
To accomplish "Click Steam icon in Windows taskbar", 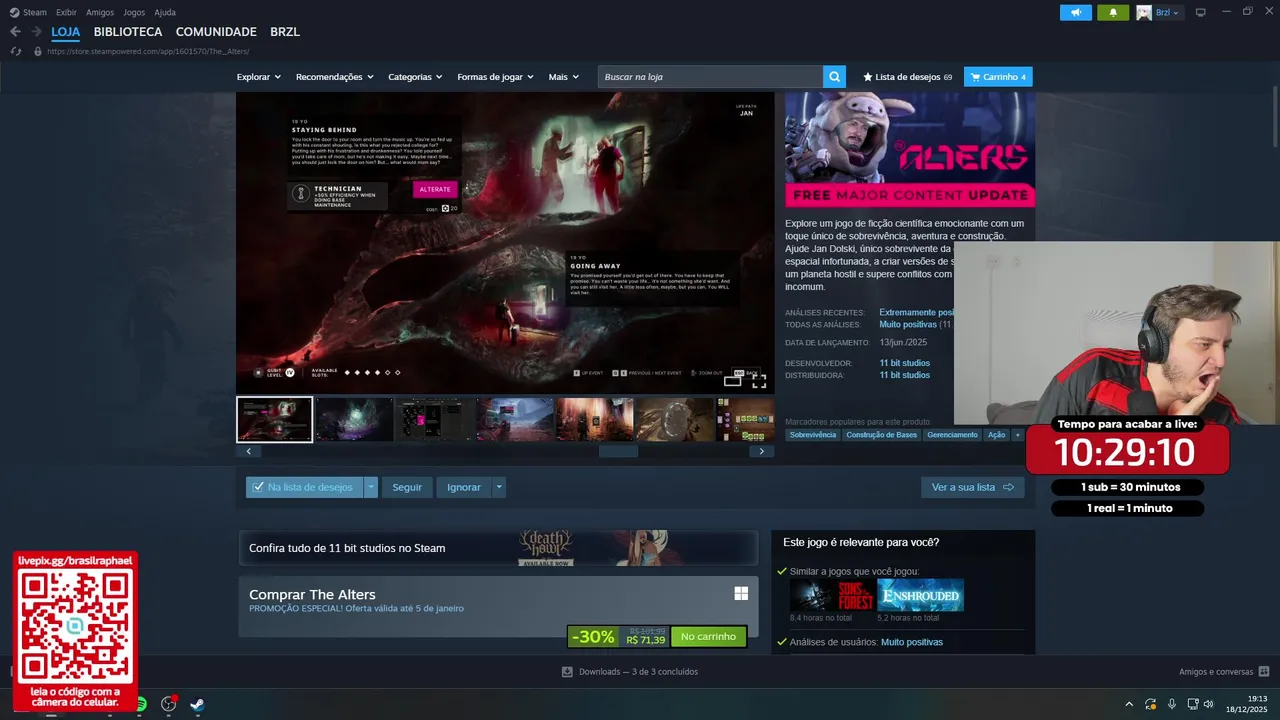I will (x=197, y=704).
